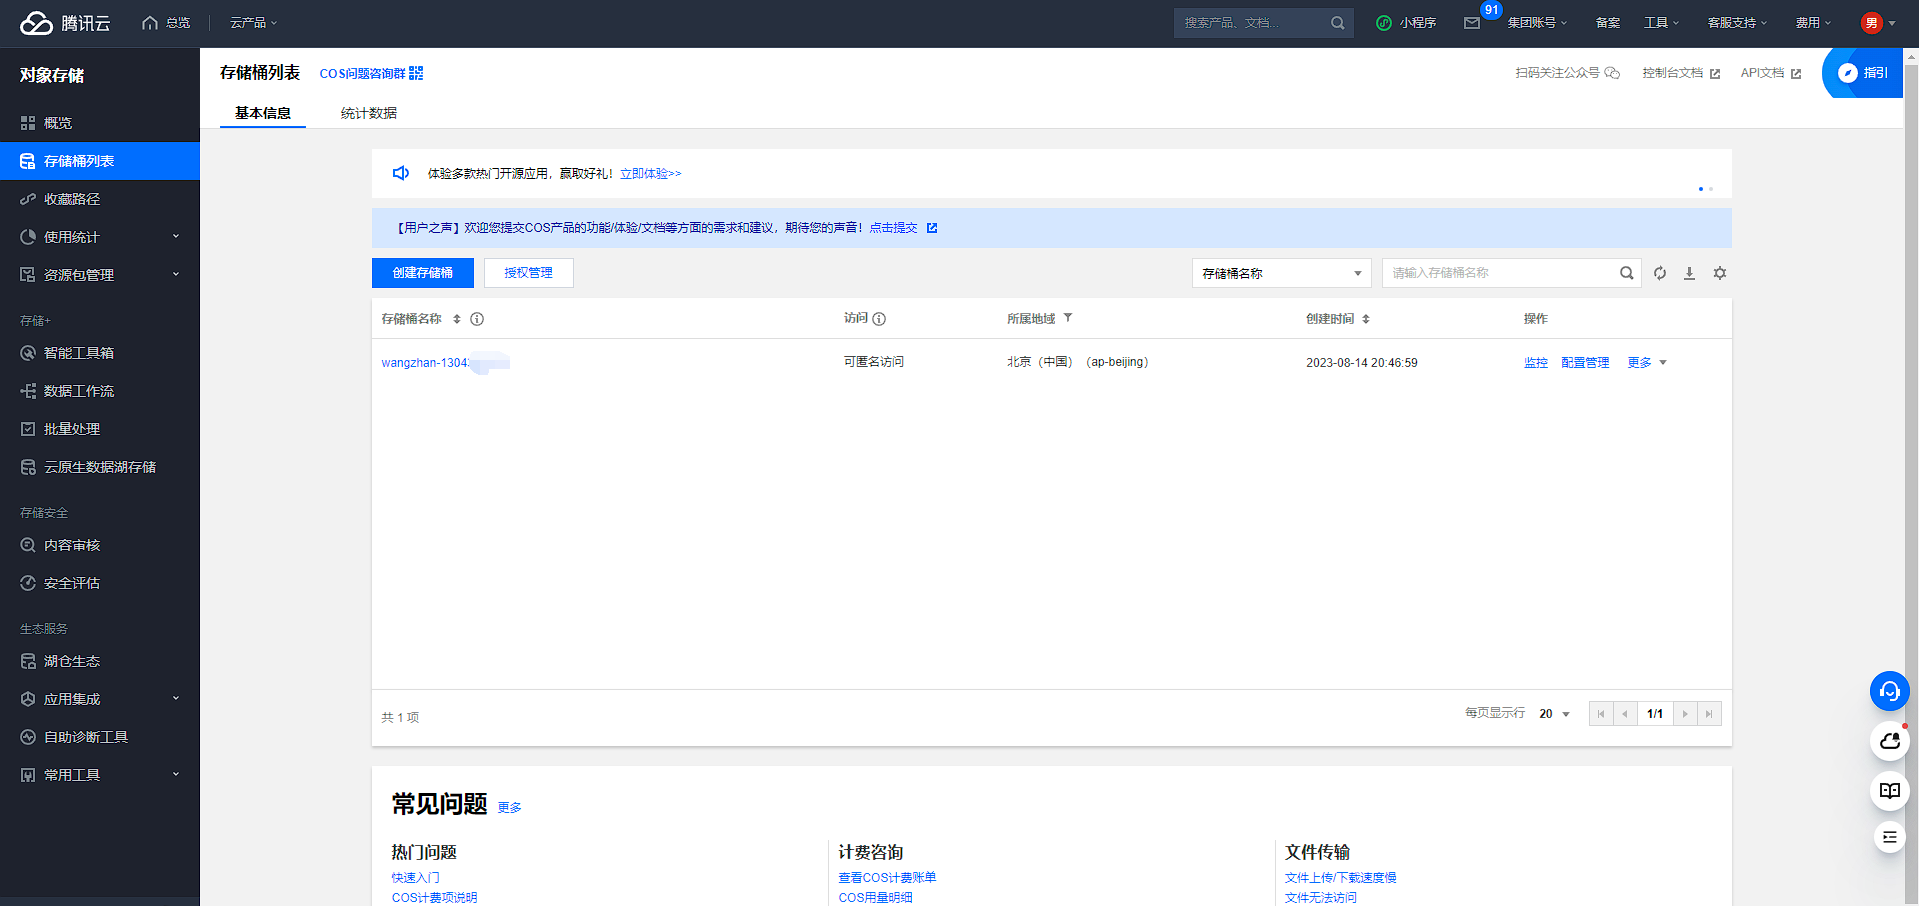Expand 应用集成 sidebar section

point(100,699)
